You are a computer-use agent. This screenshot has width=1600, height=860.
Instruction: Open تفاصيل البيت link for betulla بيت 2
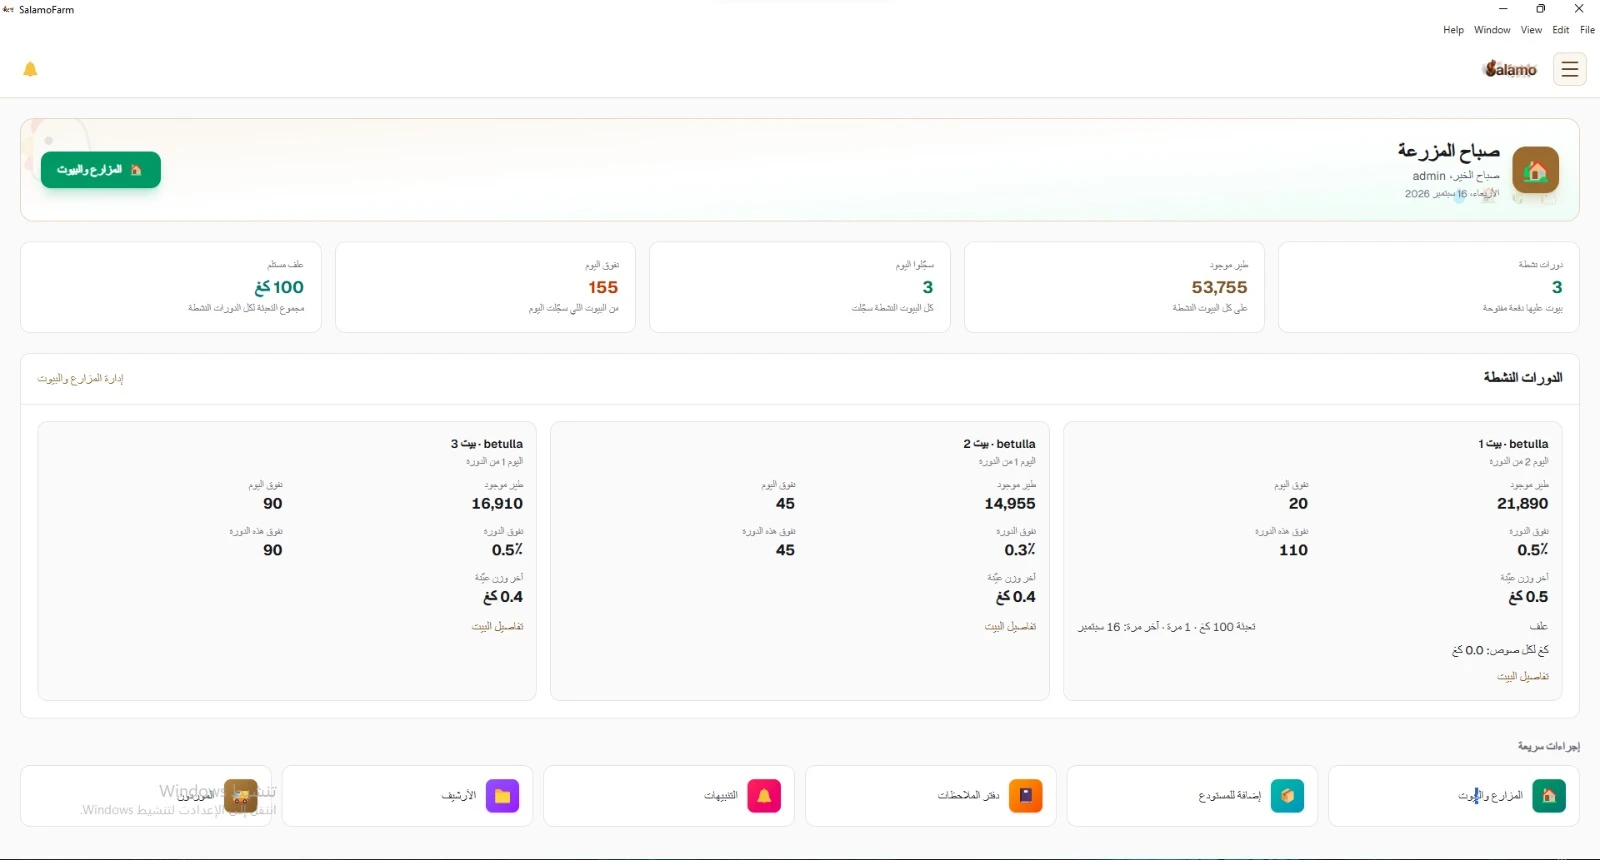click(x=1010, y=627)
